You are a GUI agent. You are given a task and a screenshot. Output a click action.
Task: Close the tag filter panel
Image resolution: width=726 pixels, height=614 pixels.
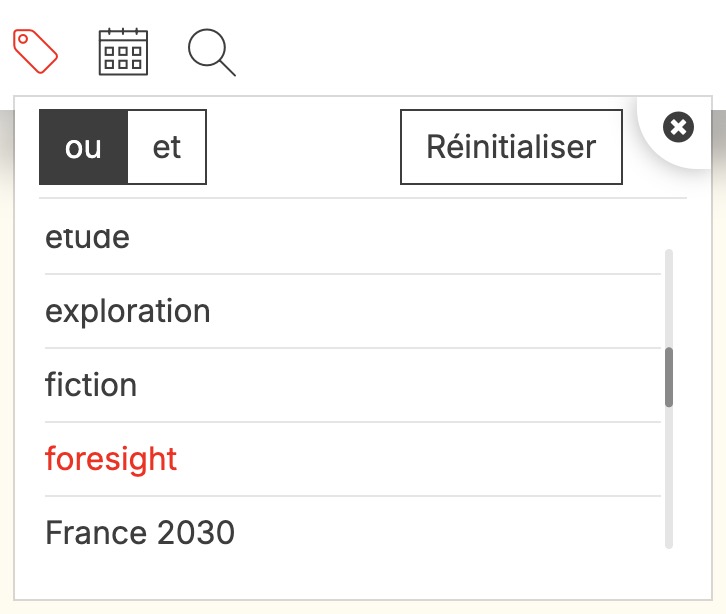click(x=678, y=127)
